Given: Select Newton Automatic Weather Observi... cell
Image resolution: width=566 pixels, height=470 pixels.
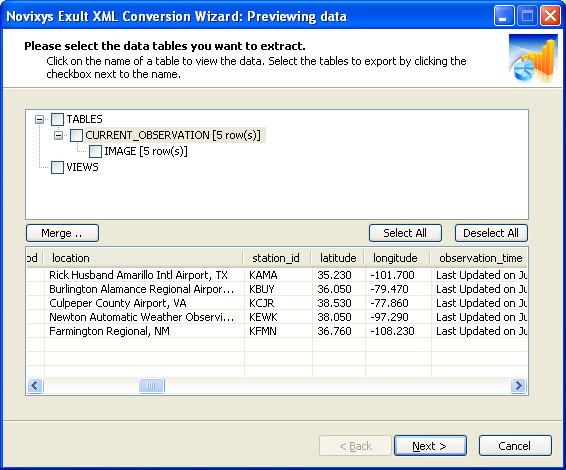Looking at the screenshot, I should click(x=144, y=317).
